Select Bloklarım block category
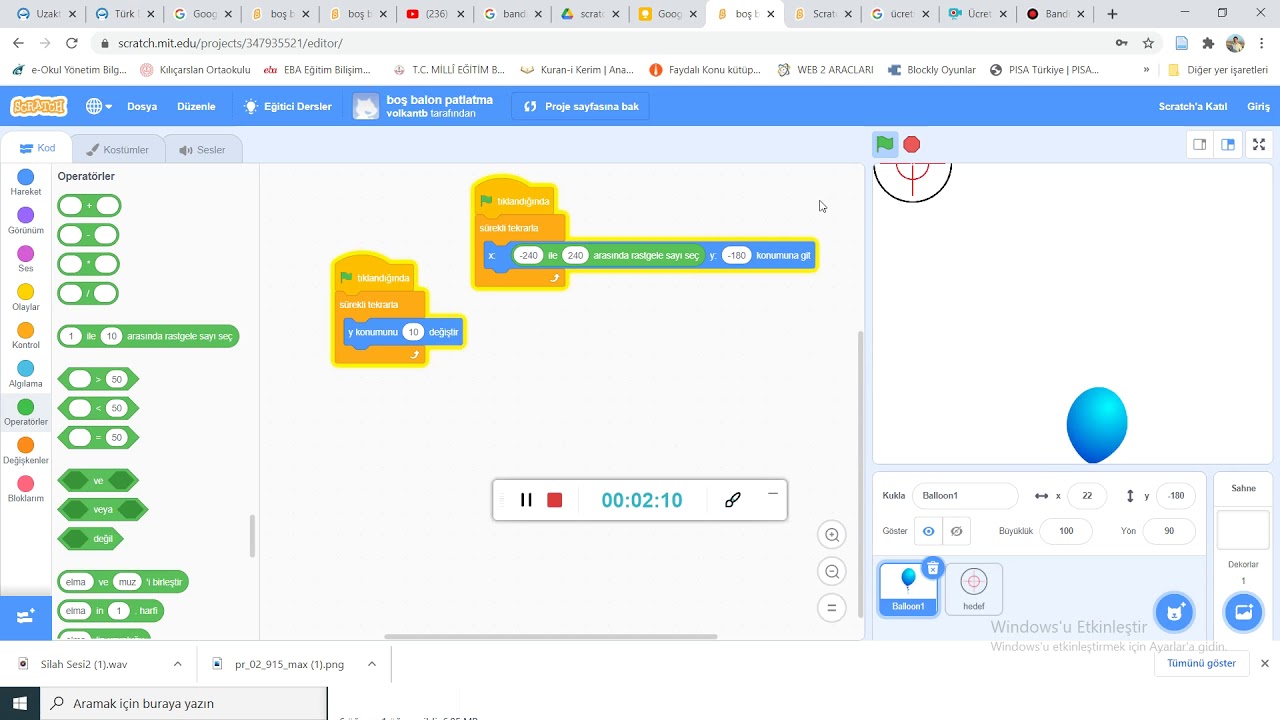 [x=26, y=489]
